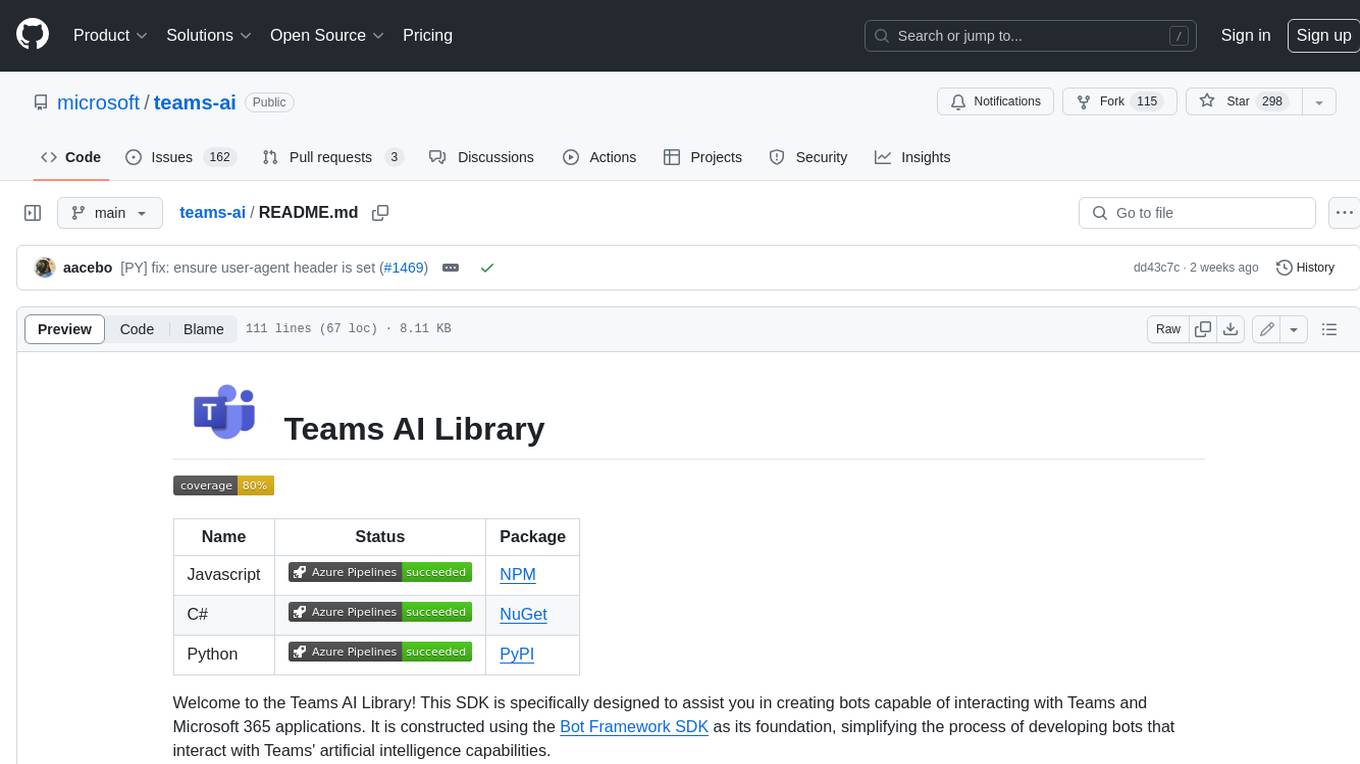Expand the Open Source menu
Image resolution: width=1360 pixels, height=764 pixels.
tap(327, 35)
